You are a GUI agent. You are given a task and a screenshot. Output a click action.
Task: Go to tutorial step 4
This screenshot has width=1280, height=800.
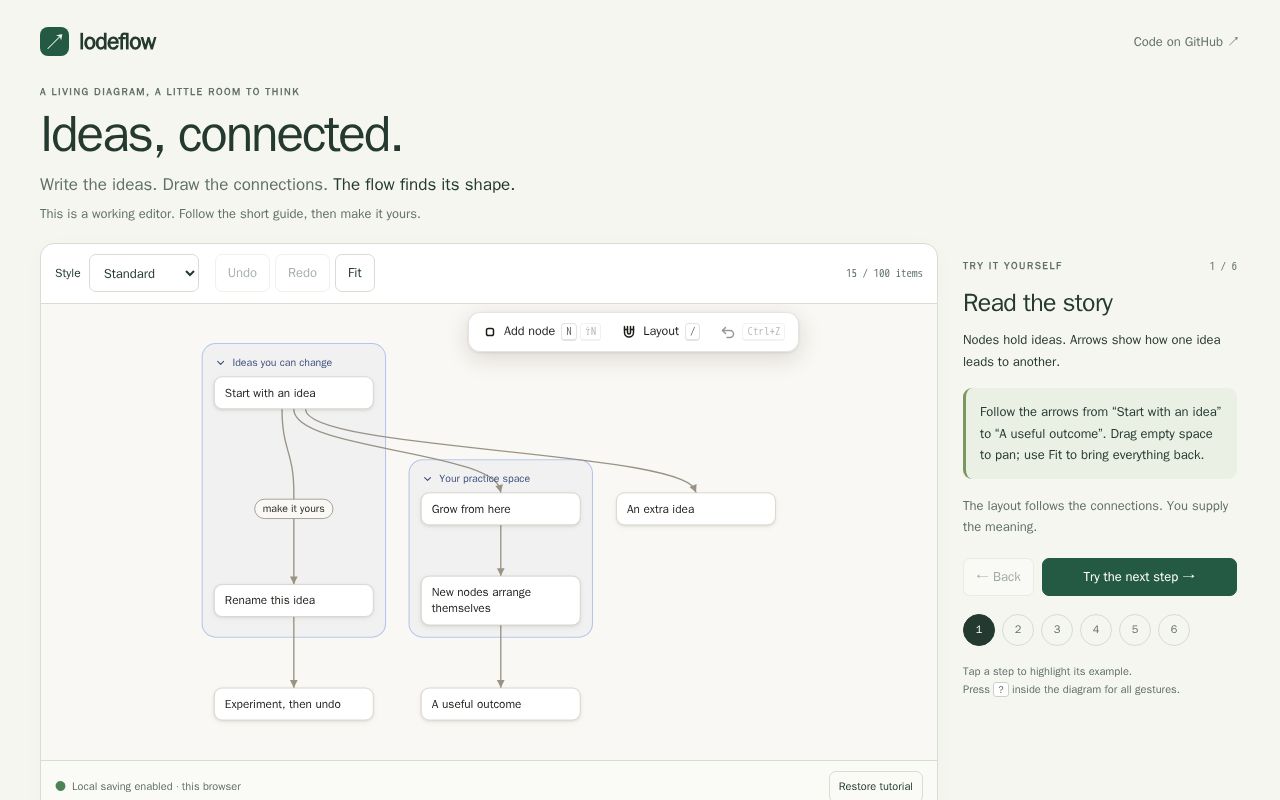1096,630
